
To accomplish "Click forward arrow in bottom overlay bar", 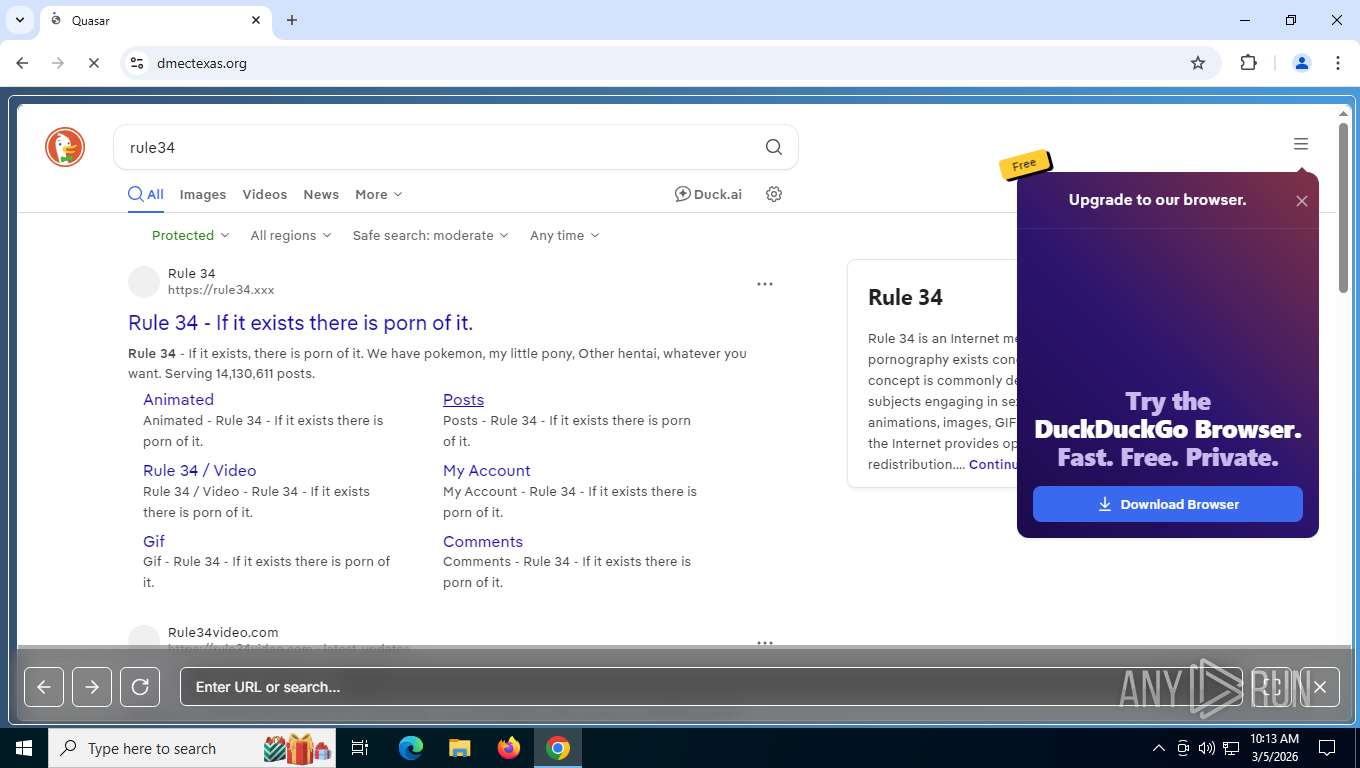I will coord(92,687).
